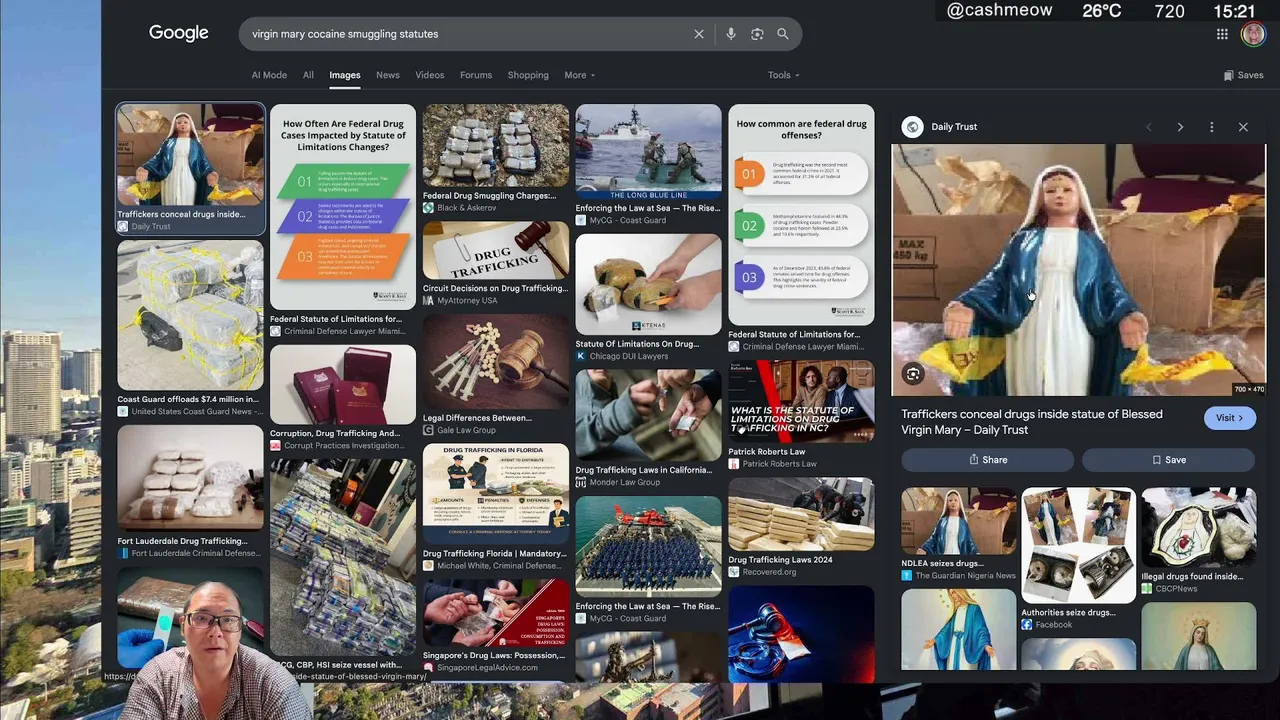This screenshot has width=1280, height=720.
Task: Open the Tools filter options
Action: (784, 75)
